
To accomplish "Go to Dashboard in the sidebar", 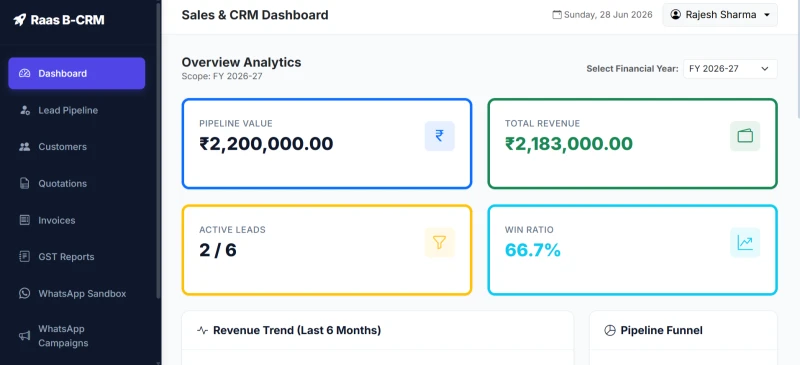I will (77, 74).
